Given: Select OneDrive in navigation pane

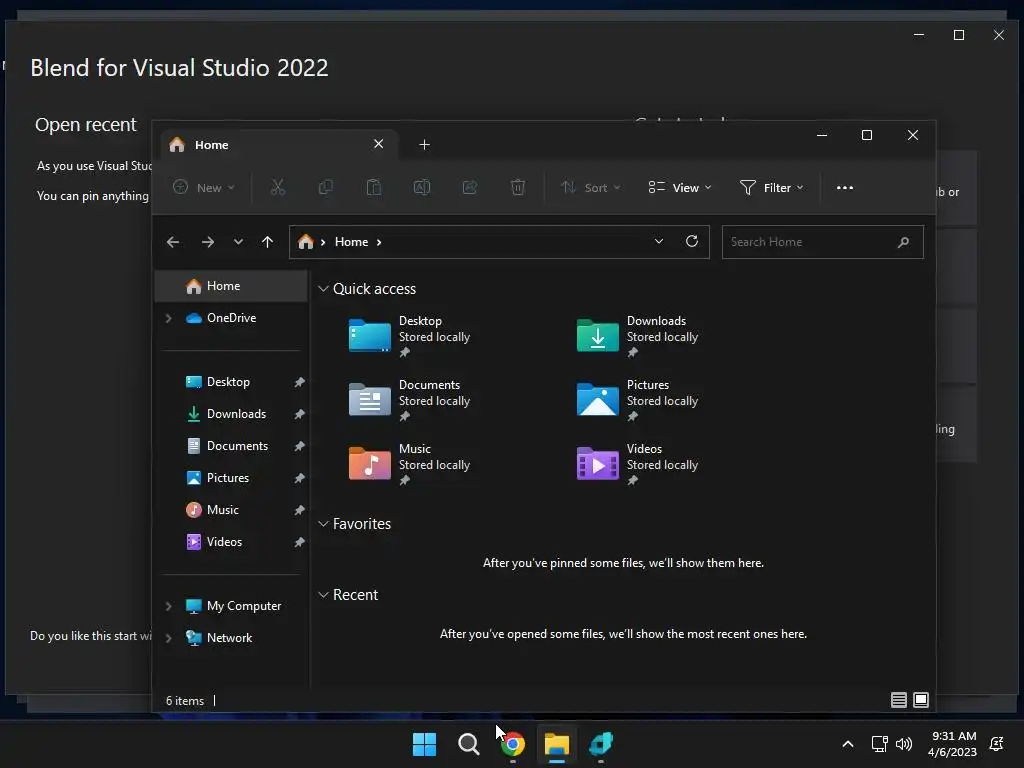Looking at the screenshot, I should click(x=231, y=318).
